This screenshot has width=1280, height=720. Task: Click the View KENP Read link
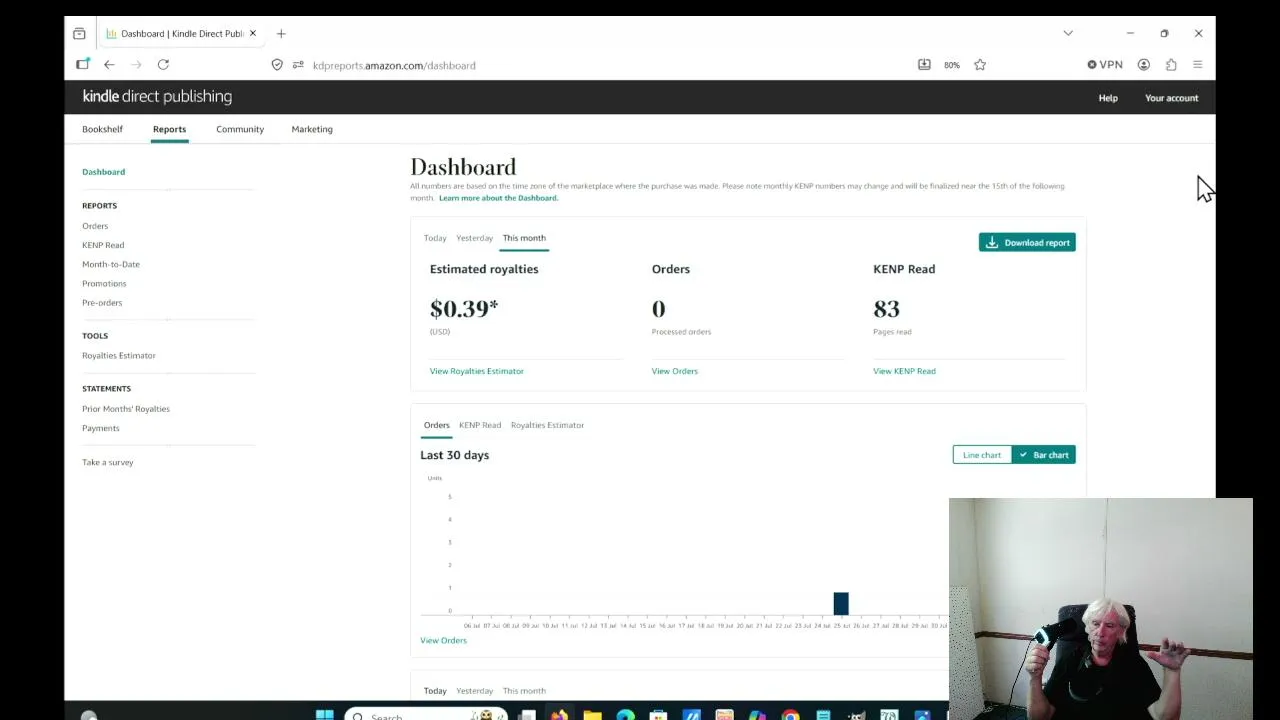click(x=904, y=371)
